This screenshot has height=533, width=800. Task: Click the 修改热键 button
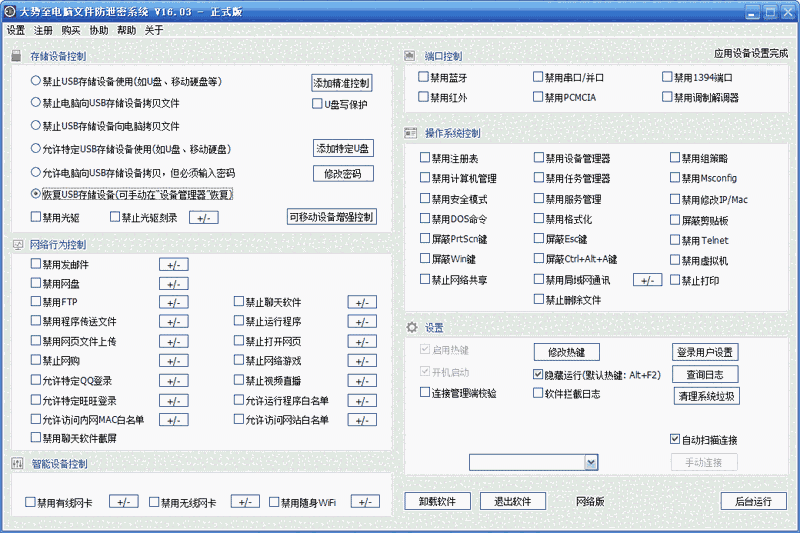pyautogui.click(x=566, y=352)
